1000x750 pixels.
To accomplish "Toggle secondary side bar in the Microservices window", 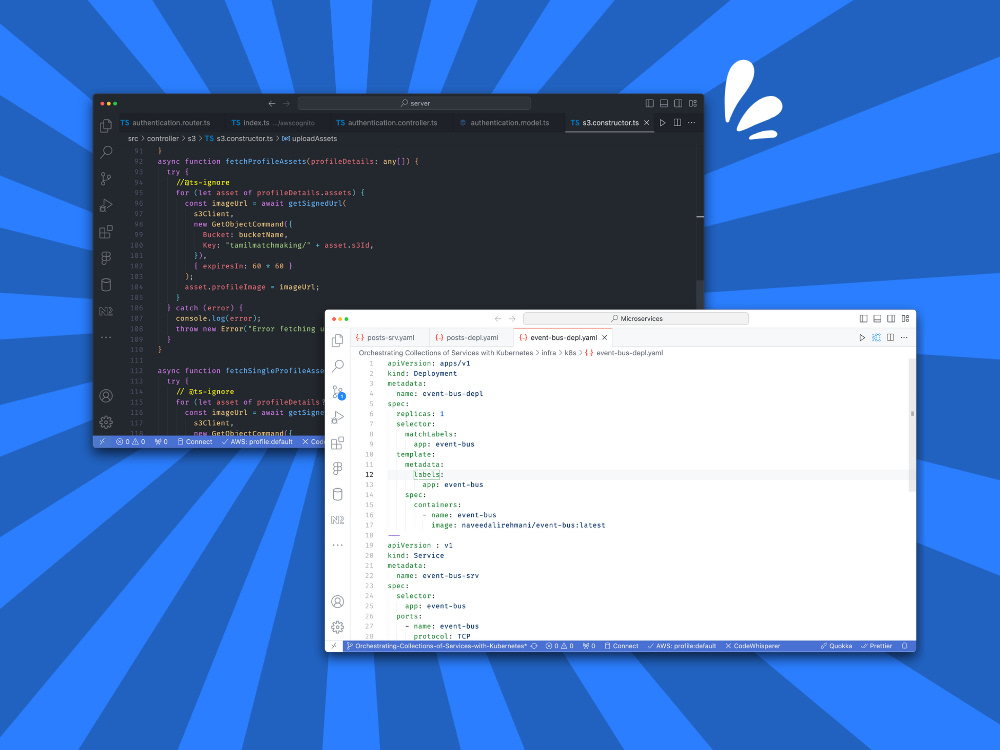I will click(891, 318).
